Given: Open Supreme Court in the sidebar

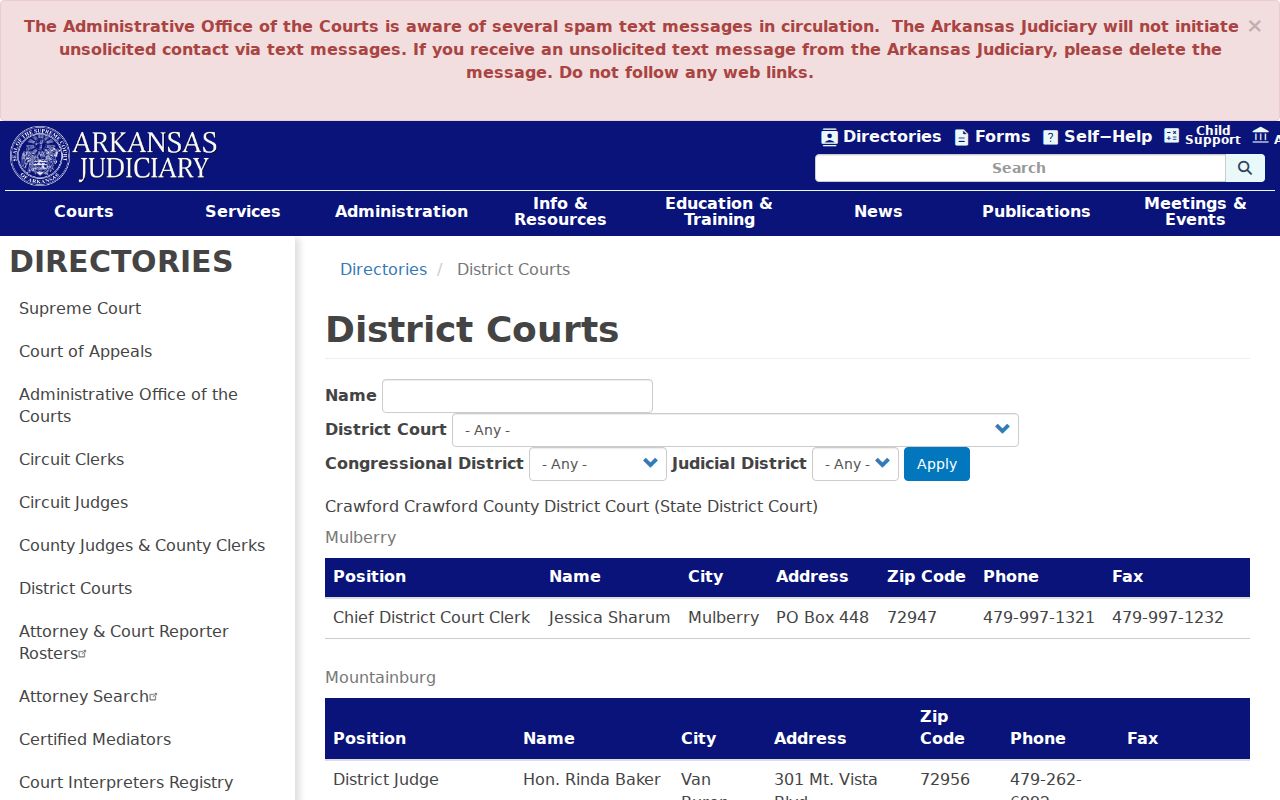Looking at the screenshot, I should click(80, 308).
